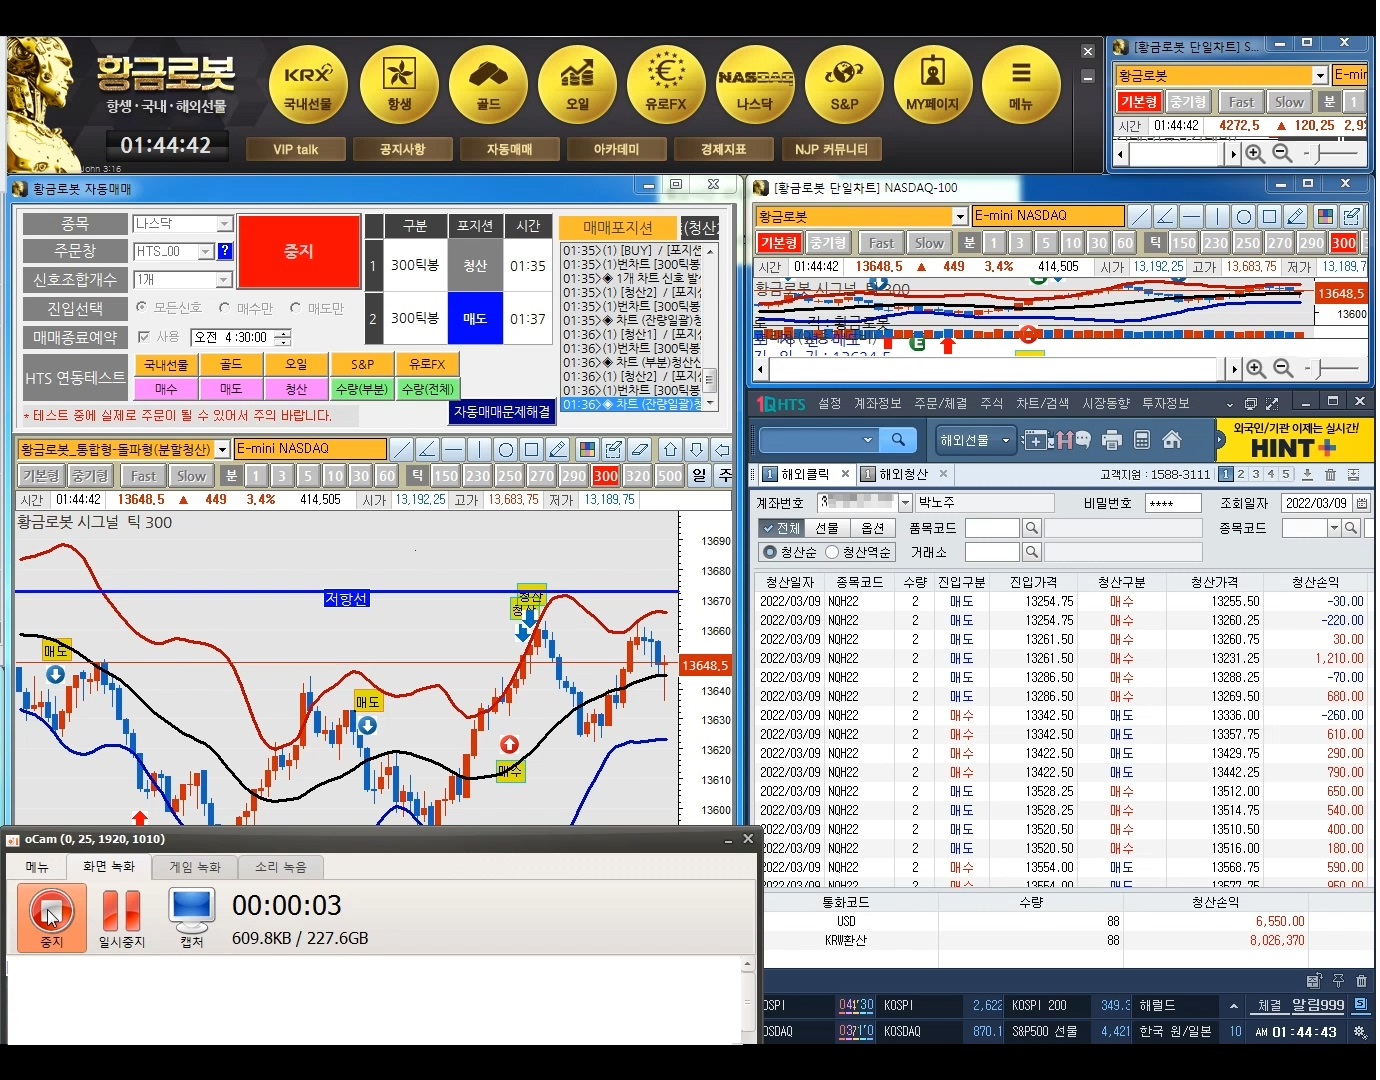Select rectangle tool in NASDAQ-100 chart toolbar
Image resolution: width=1380 pixels, height=1080 pixels.
1269,216
